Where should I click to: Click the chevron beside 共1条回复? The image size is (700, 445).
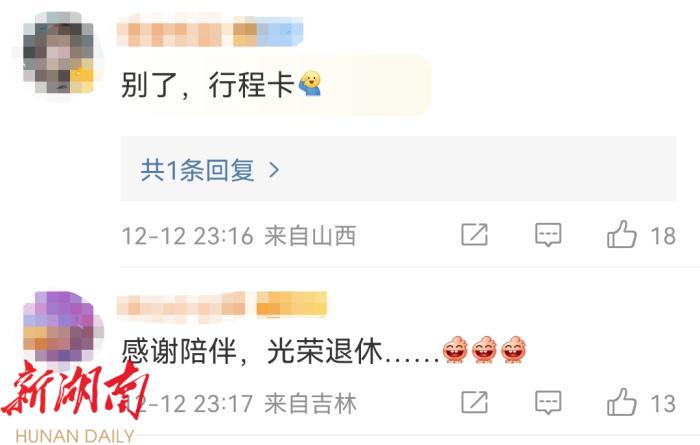click(274, 170)
